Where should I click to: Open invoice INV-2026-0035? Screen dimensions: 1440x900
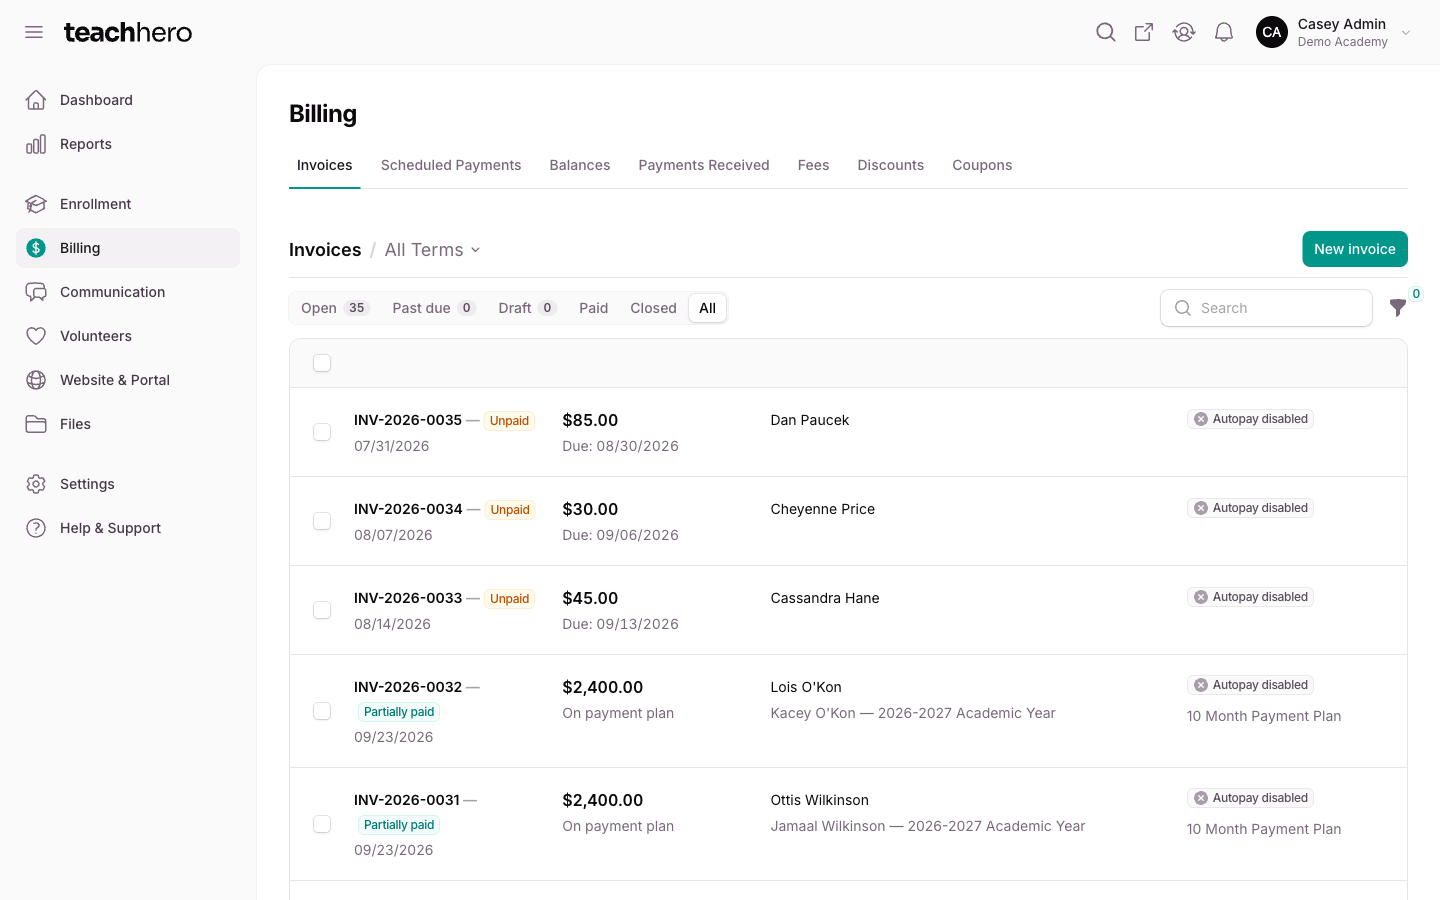pyautogui.click(x=408, y=420)
